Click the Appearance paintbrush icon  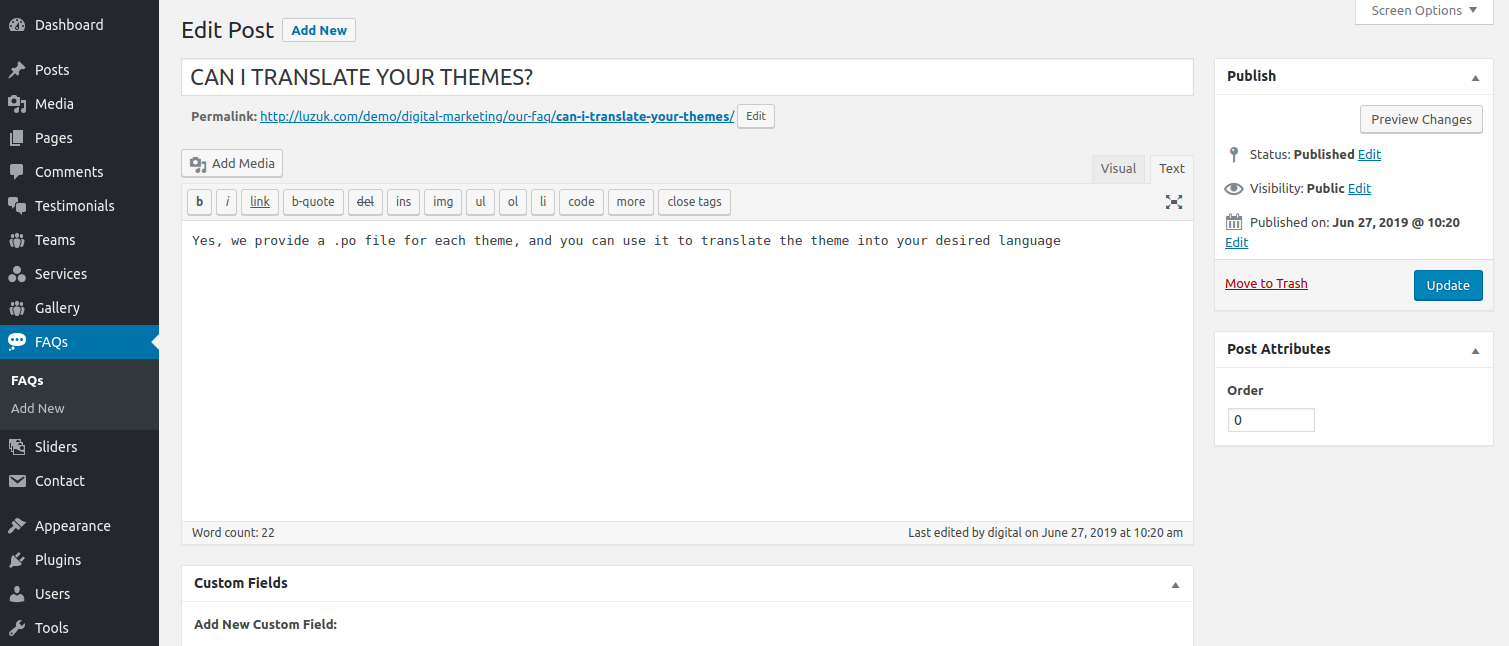pos(17,526)
